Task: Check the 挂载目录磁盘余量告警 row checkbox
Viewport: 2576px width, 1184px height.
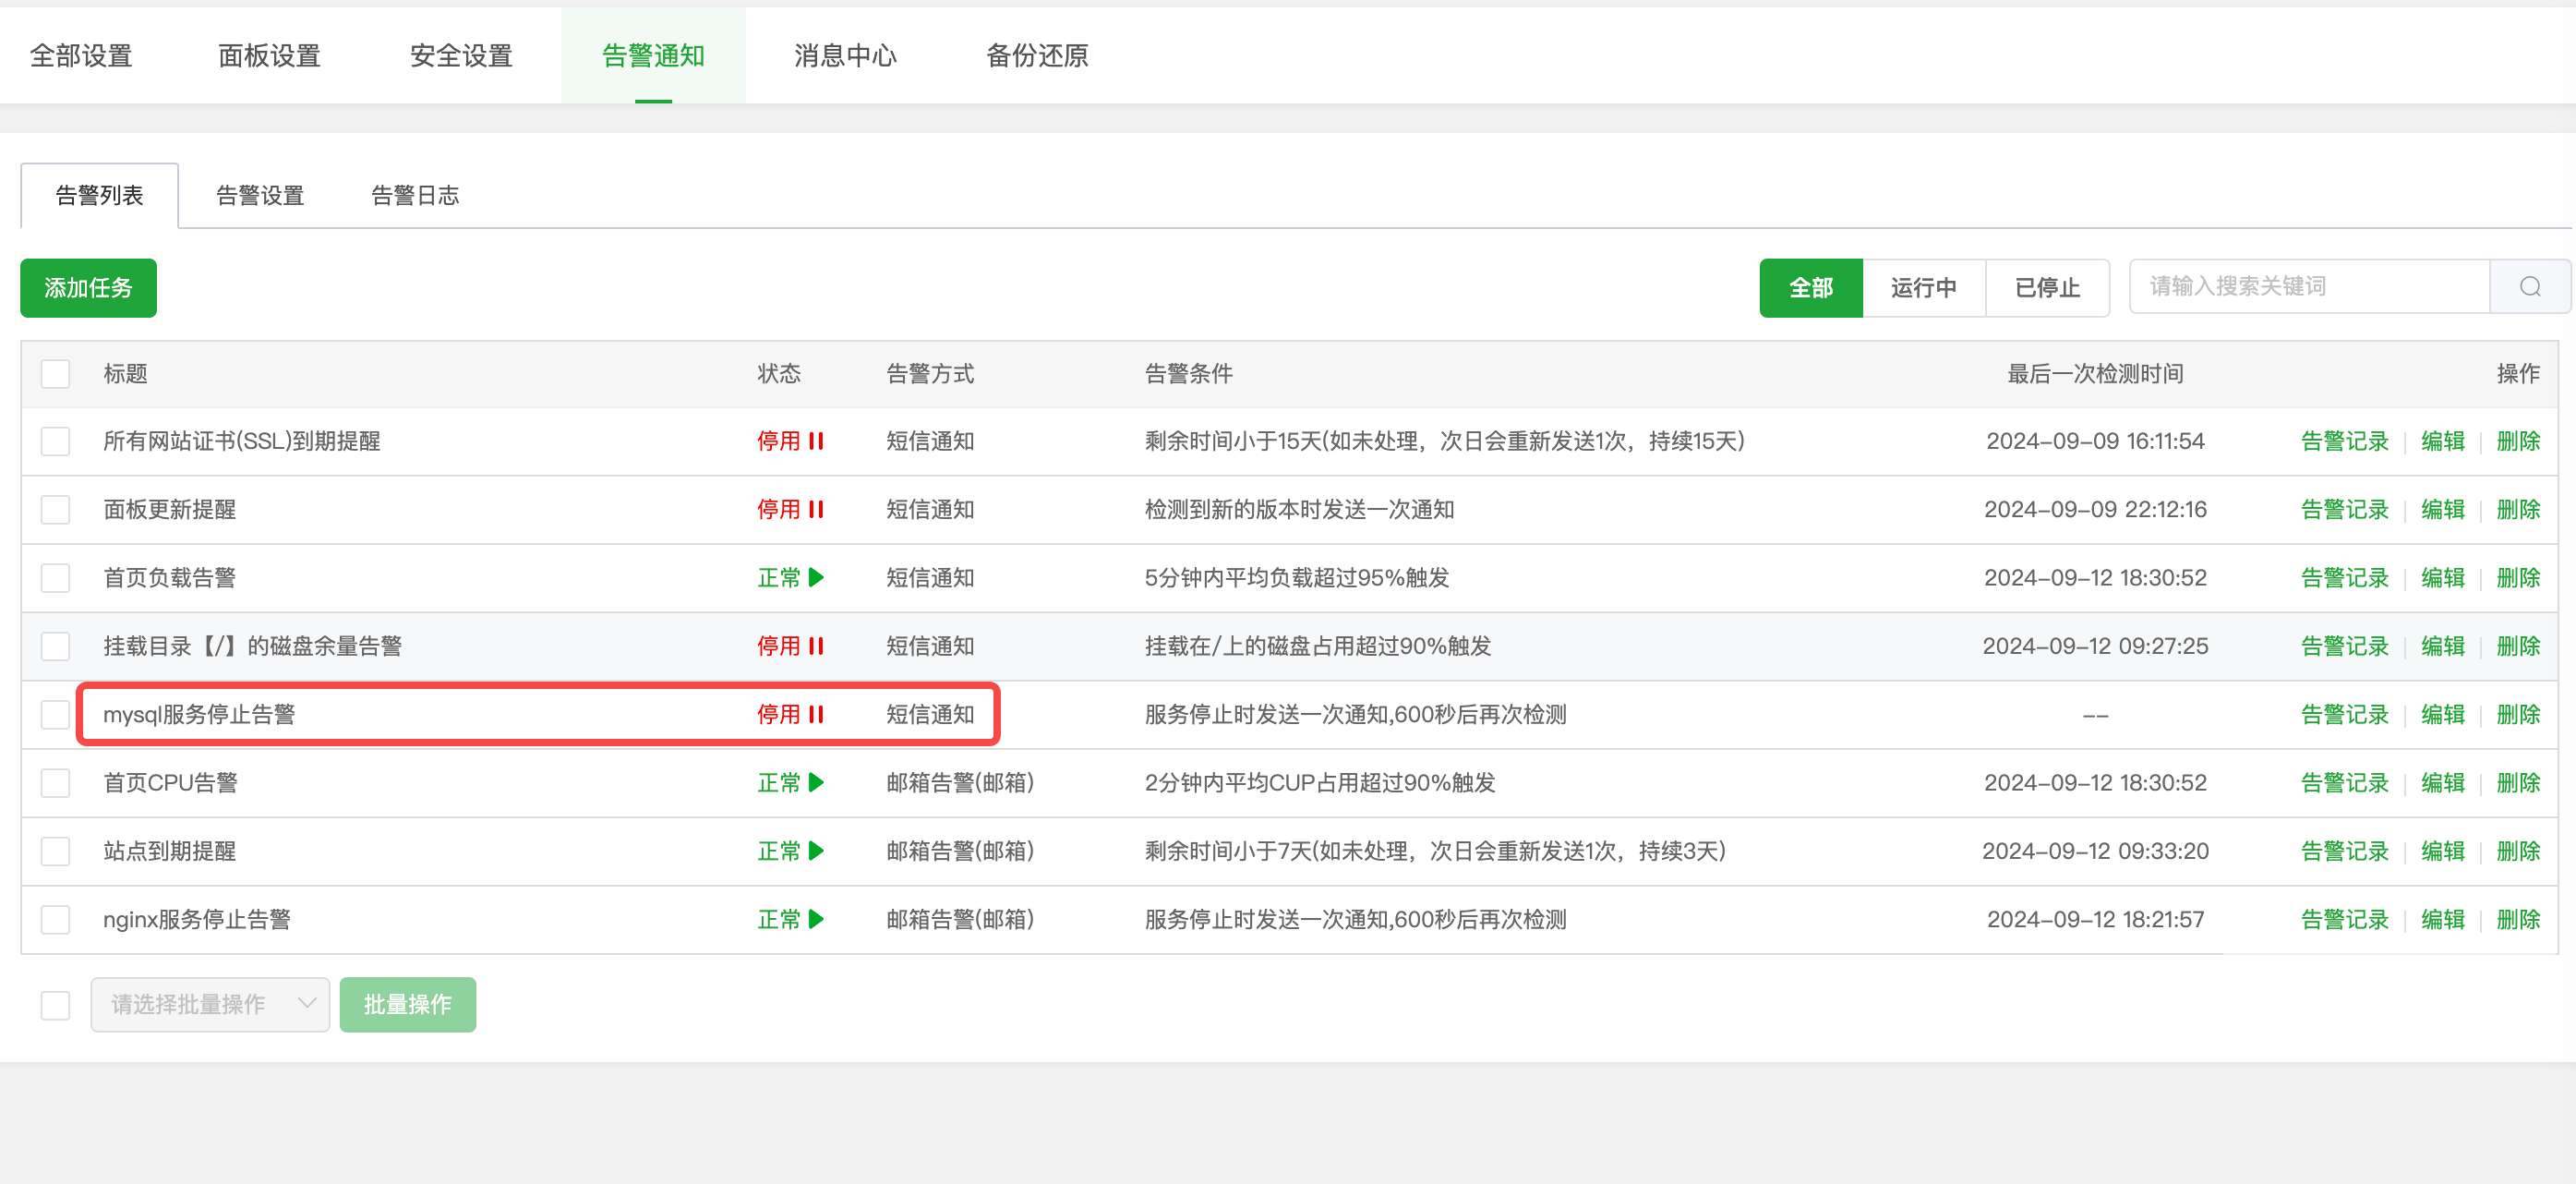Action: coord(55,646)
